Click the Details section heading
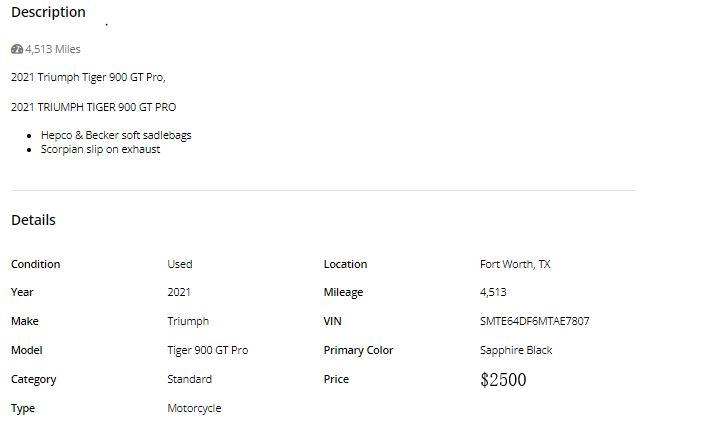The height and width of the screenshot is (424, 709). coord(33,220)
